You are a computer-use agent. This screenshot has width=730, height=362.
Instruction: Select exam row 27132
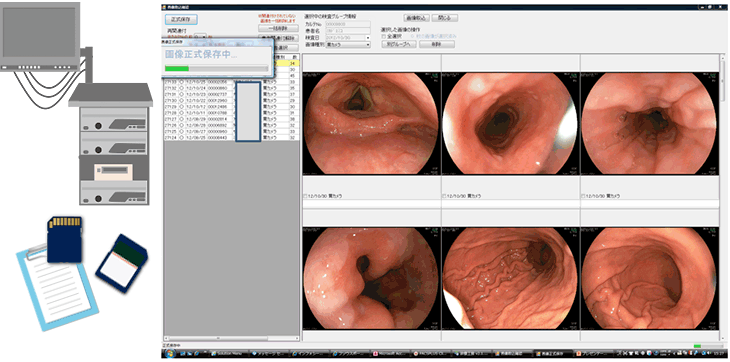pos(231,88)
